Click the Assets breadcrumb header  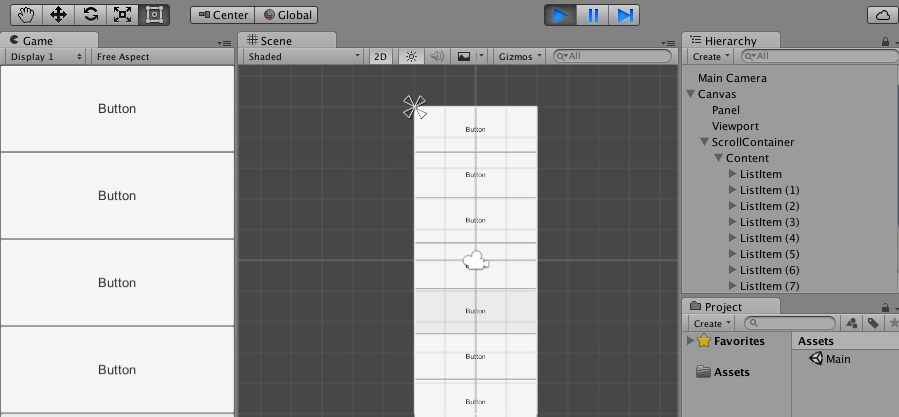[x=816, y=341]
